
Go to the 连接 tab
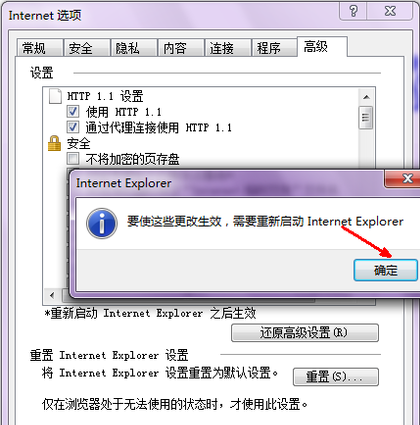228,48
